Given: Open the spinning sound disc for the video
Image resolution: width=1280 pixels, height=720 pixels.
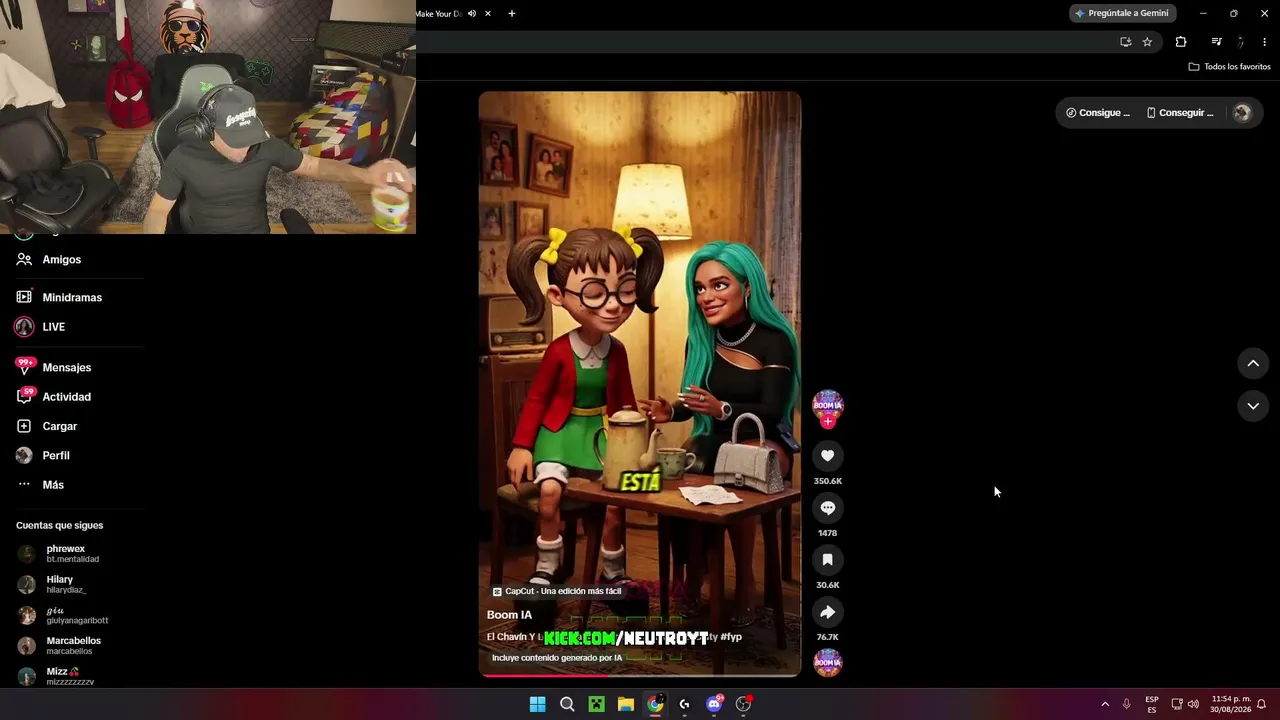Looking at the screenshot, I should pos(827,662).
